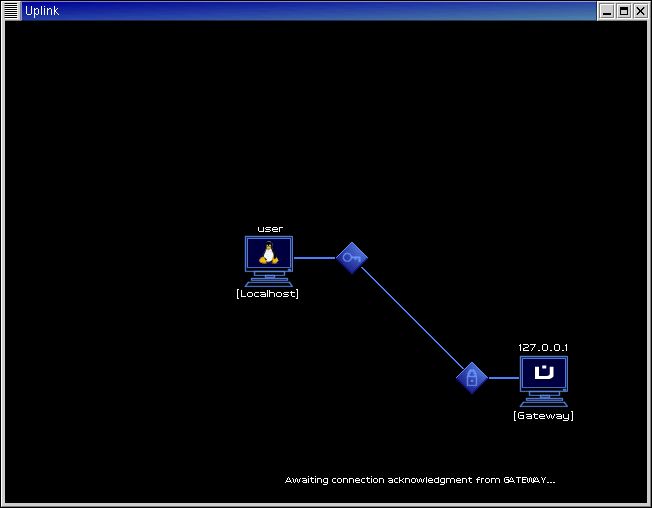Click the Localhost computer icon with penguin
652x508 pixels.
269,261
